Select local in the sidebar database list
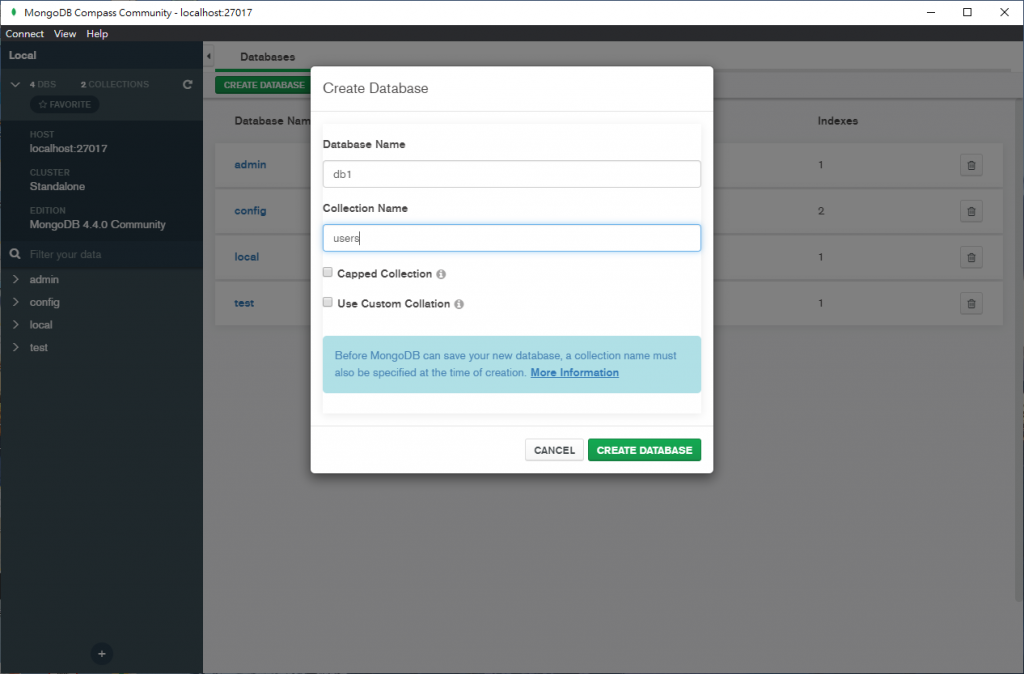This screenshot has width=1024, height=674. tap(40, 325)
